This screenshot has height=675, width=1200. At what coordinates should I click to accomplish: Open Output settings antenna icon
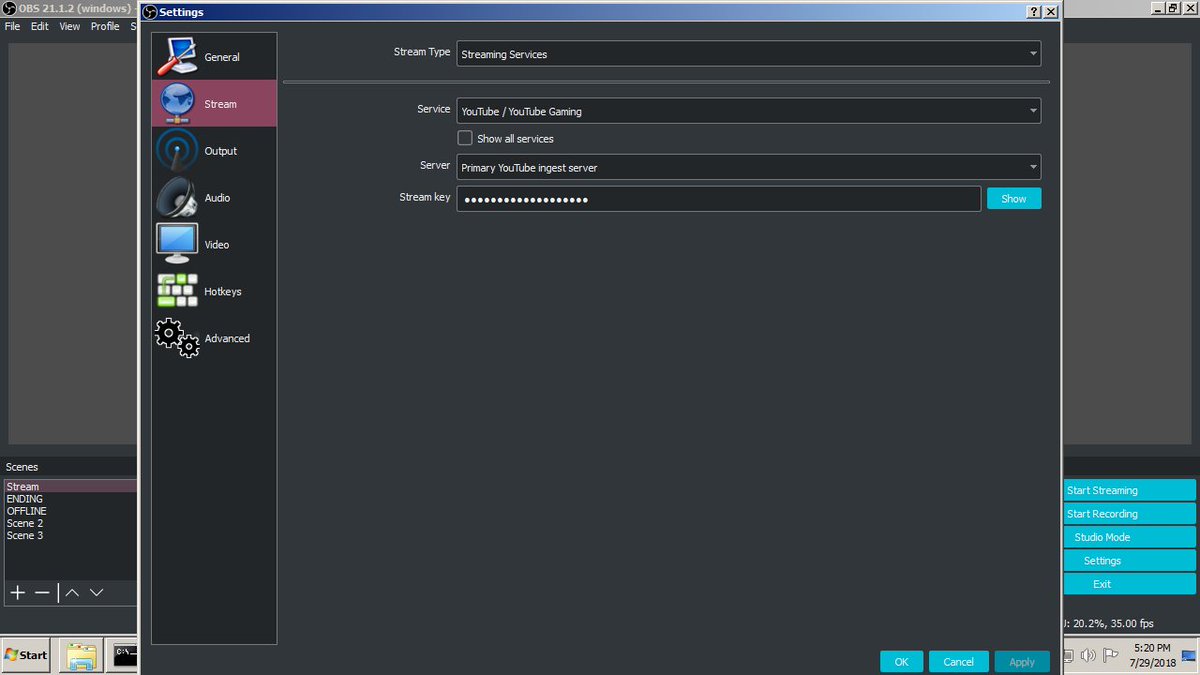pyautogui.click(x=177, y=151)
